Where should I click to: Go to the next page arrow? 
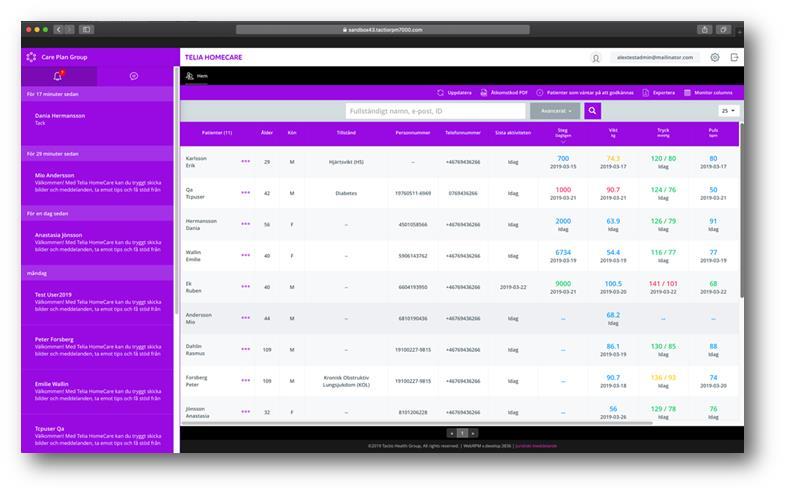pos(473,433)
